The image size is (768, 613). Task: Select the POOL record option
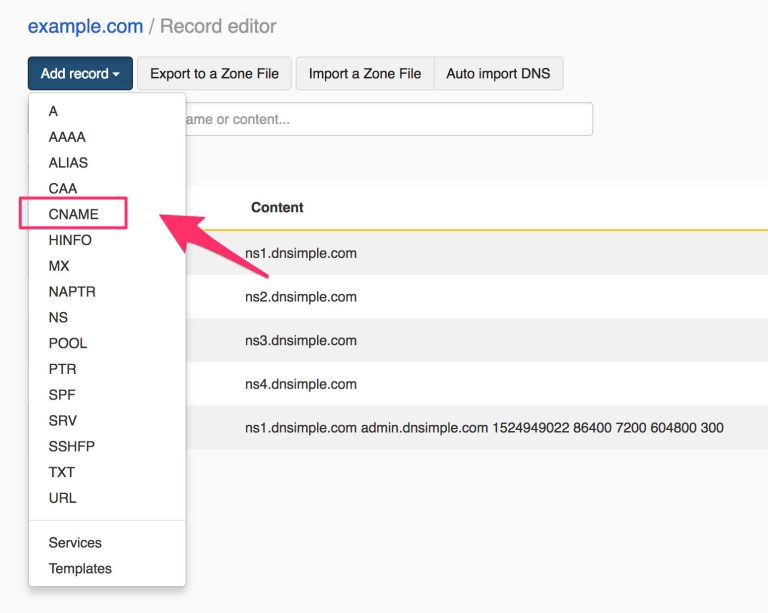[68, 343]
